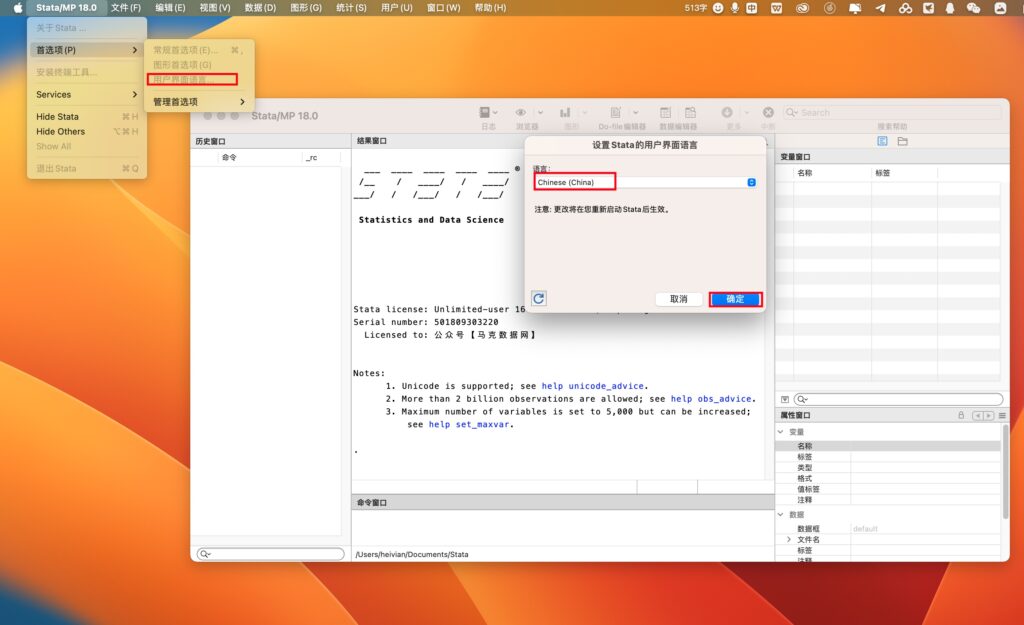Click the 图形 (Graph) toolbar icon
The height and width of the screenshot is (625, 1024).
click(x=565, y=112)
